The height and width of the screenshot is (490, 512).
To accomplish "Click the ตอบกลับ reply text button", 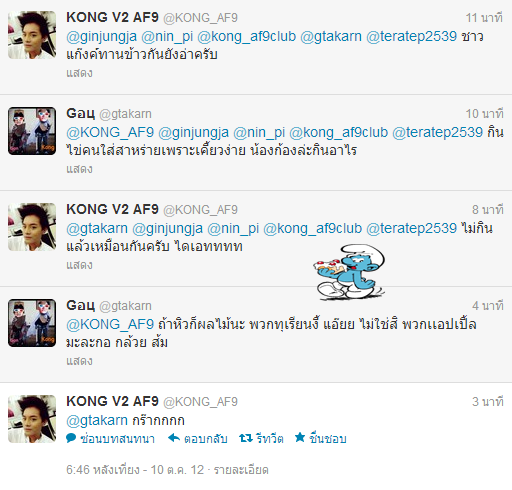I will [x=206, y=438].
